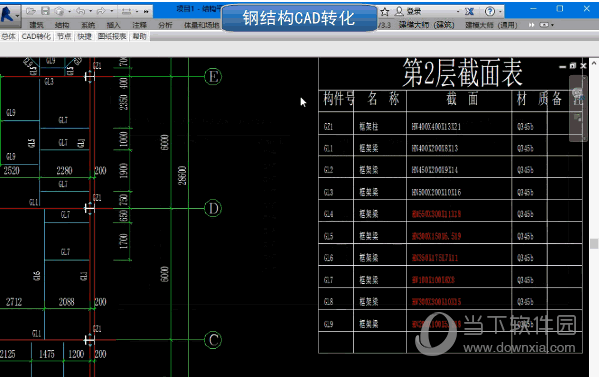This screenshot has height=377, width=600.
Task: Open the 体量和场地 ribbon tab
Action: [x=201, y=25]
